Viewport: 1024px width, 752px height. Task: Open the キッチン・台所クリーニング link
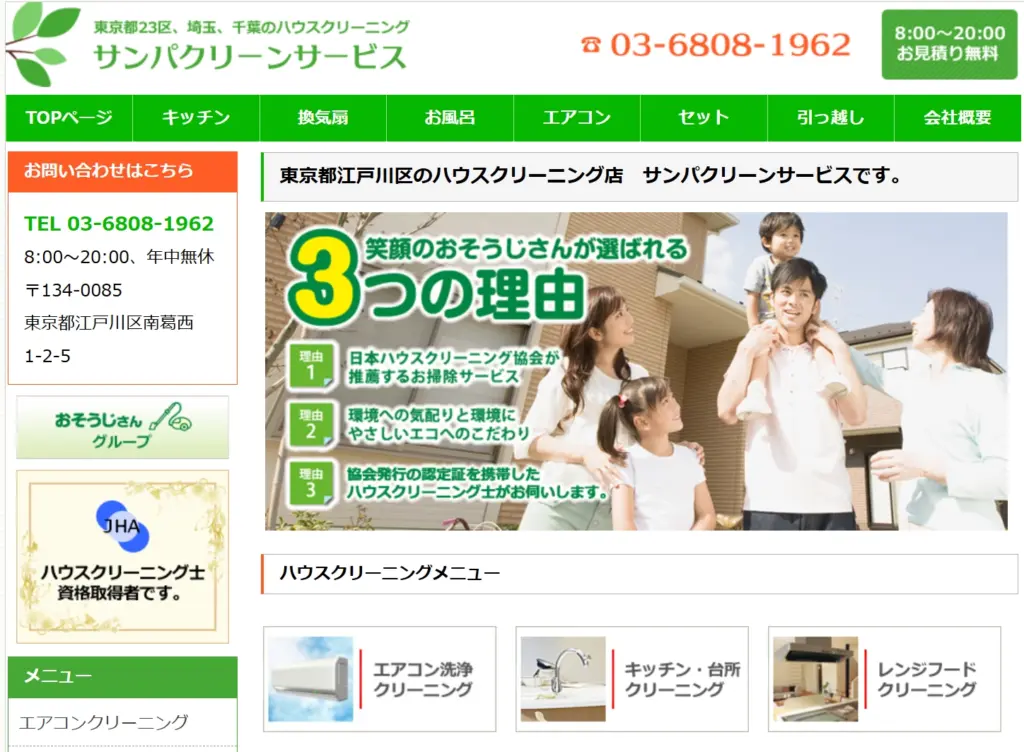[x=682, y=679]
